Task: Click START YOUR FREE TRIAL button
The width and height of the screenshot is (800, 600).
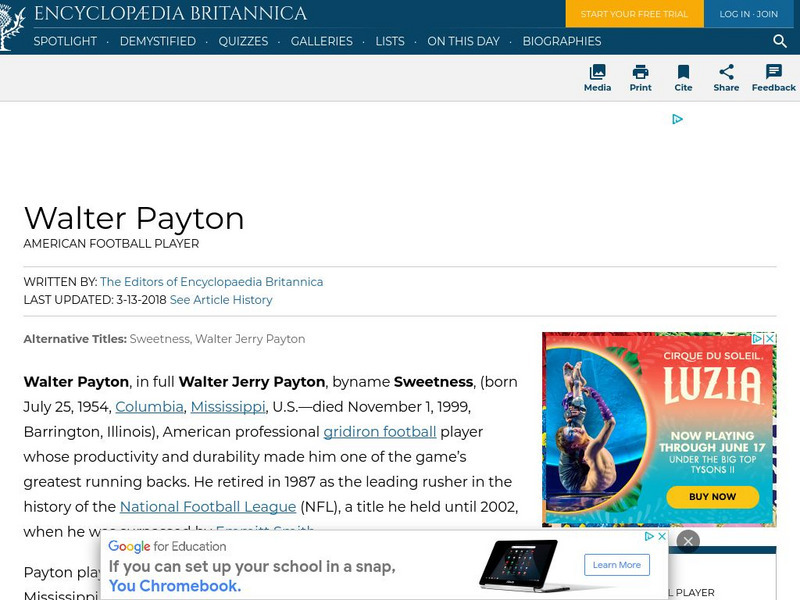Action: tap(634, 14)
